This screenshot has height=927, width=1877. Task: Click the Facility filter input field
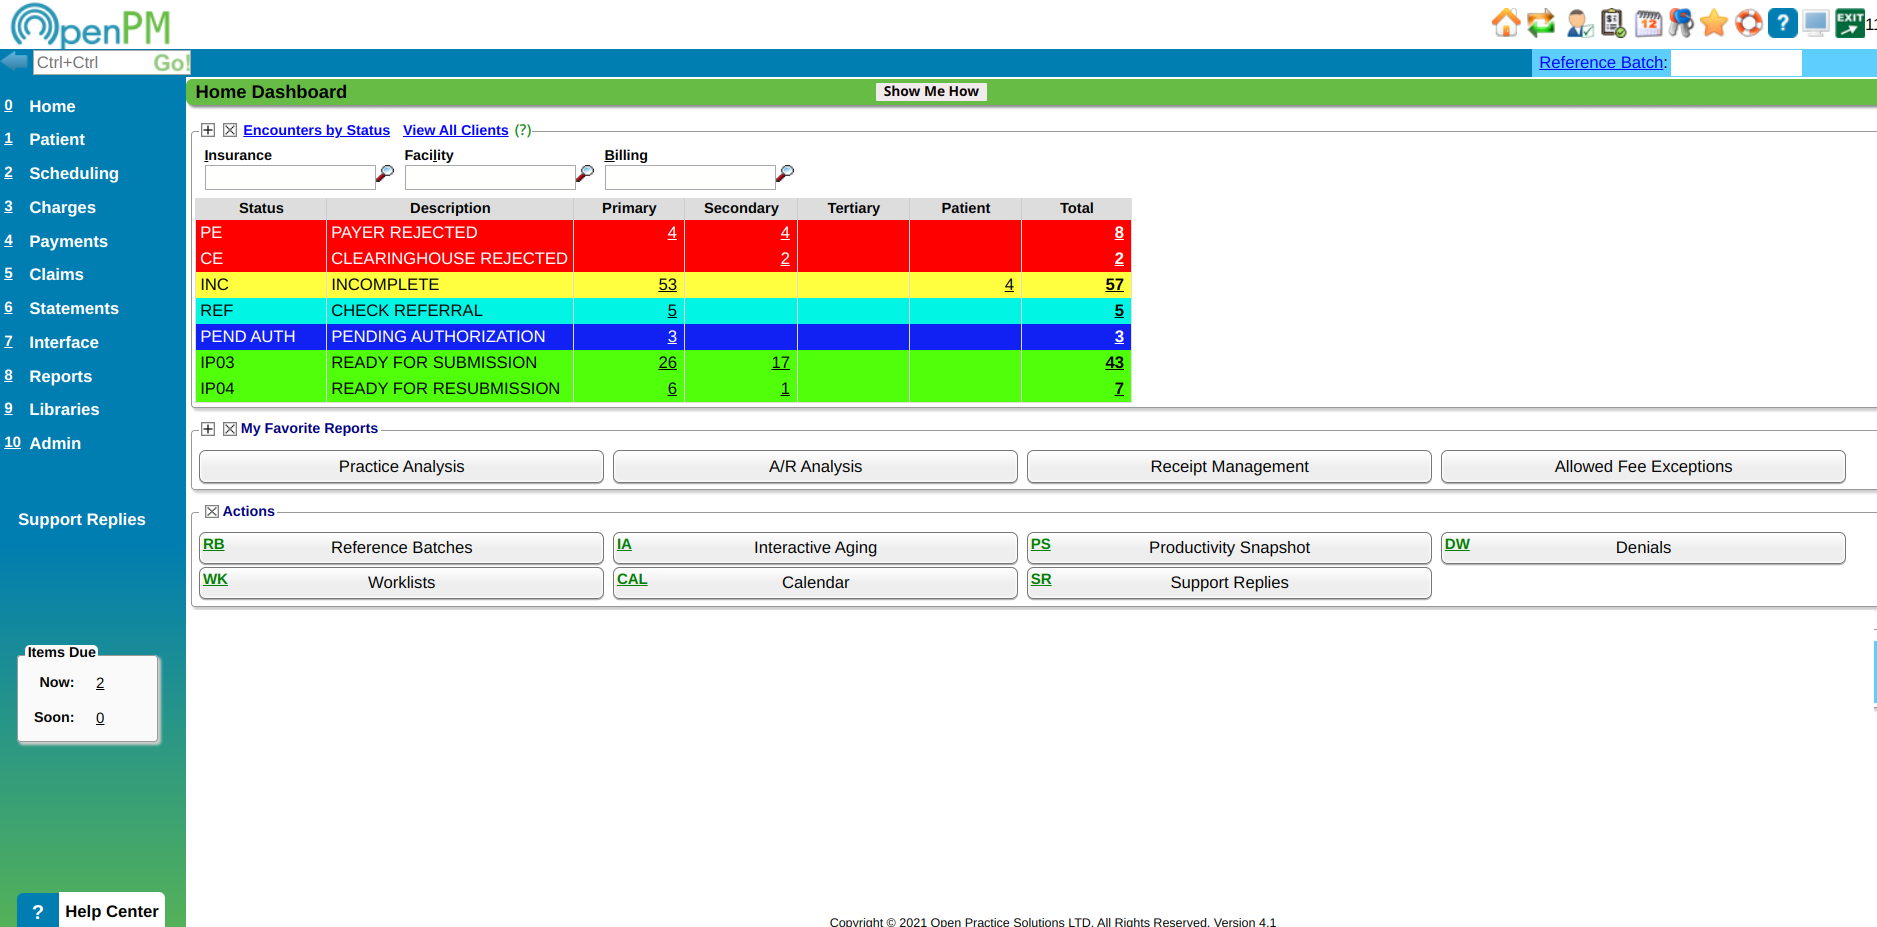pos(489,177)
